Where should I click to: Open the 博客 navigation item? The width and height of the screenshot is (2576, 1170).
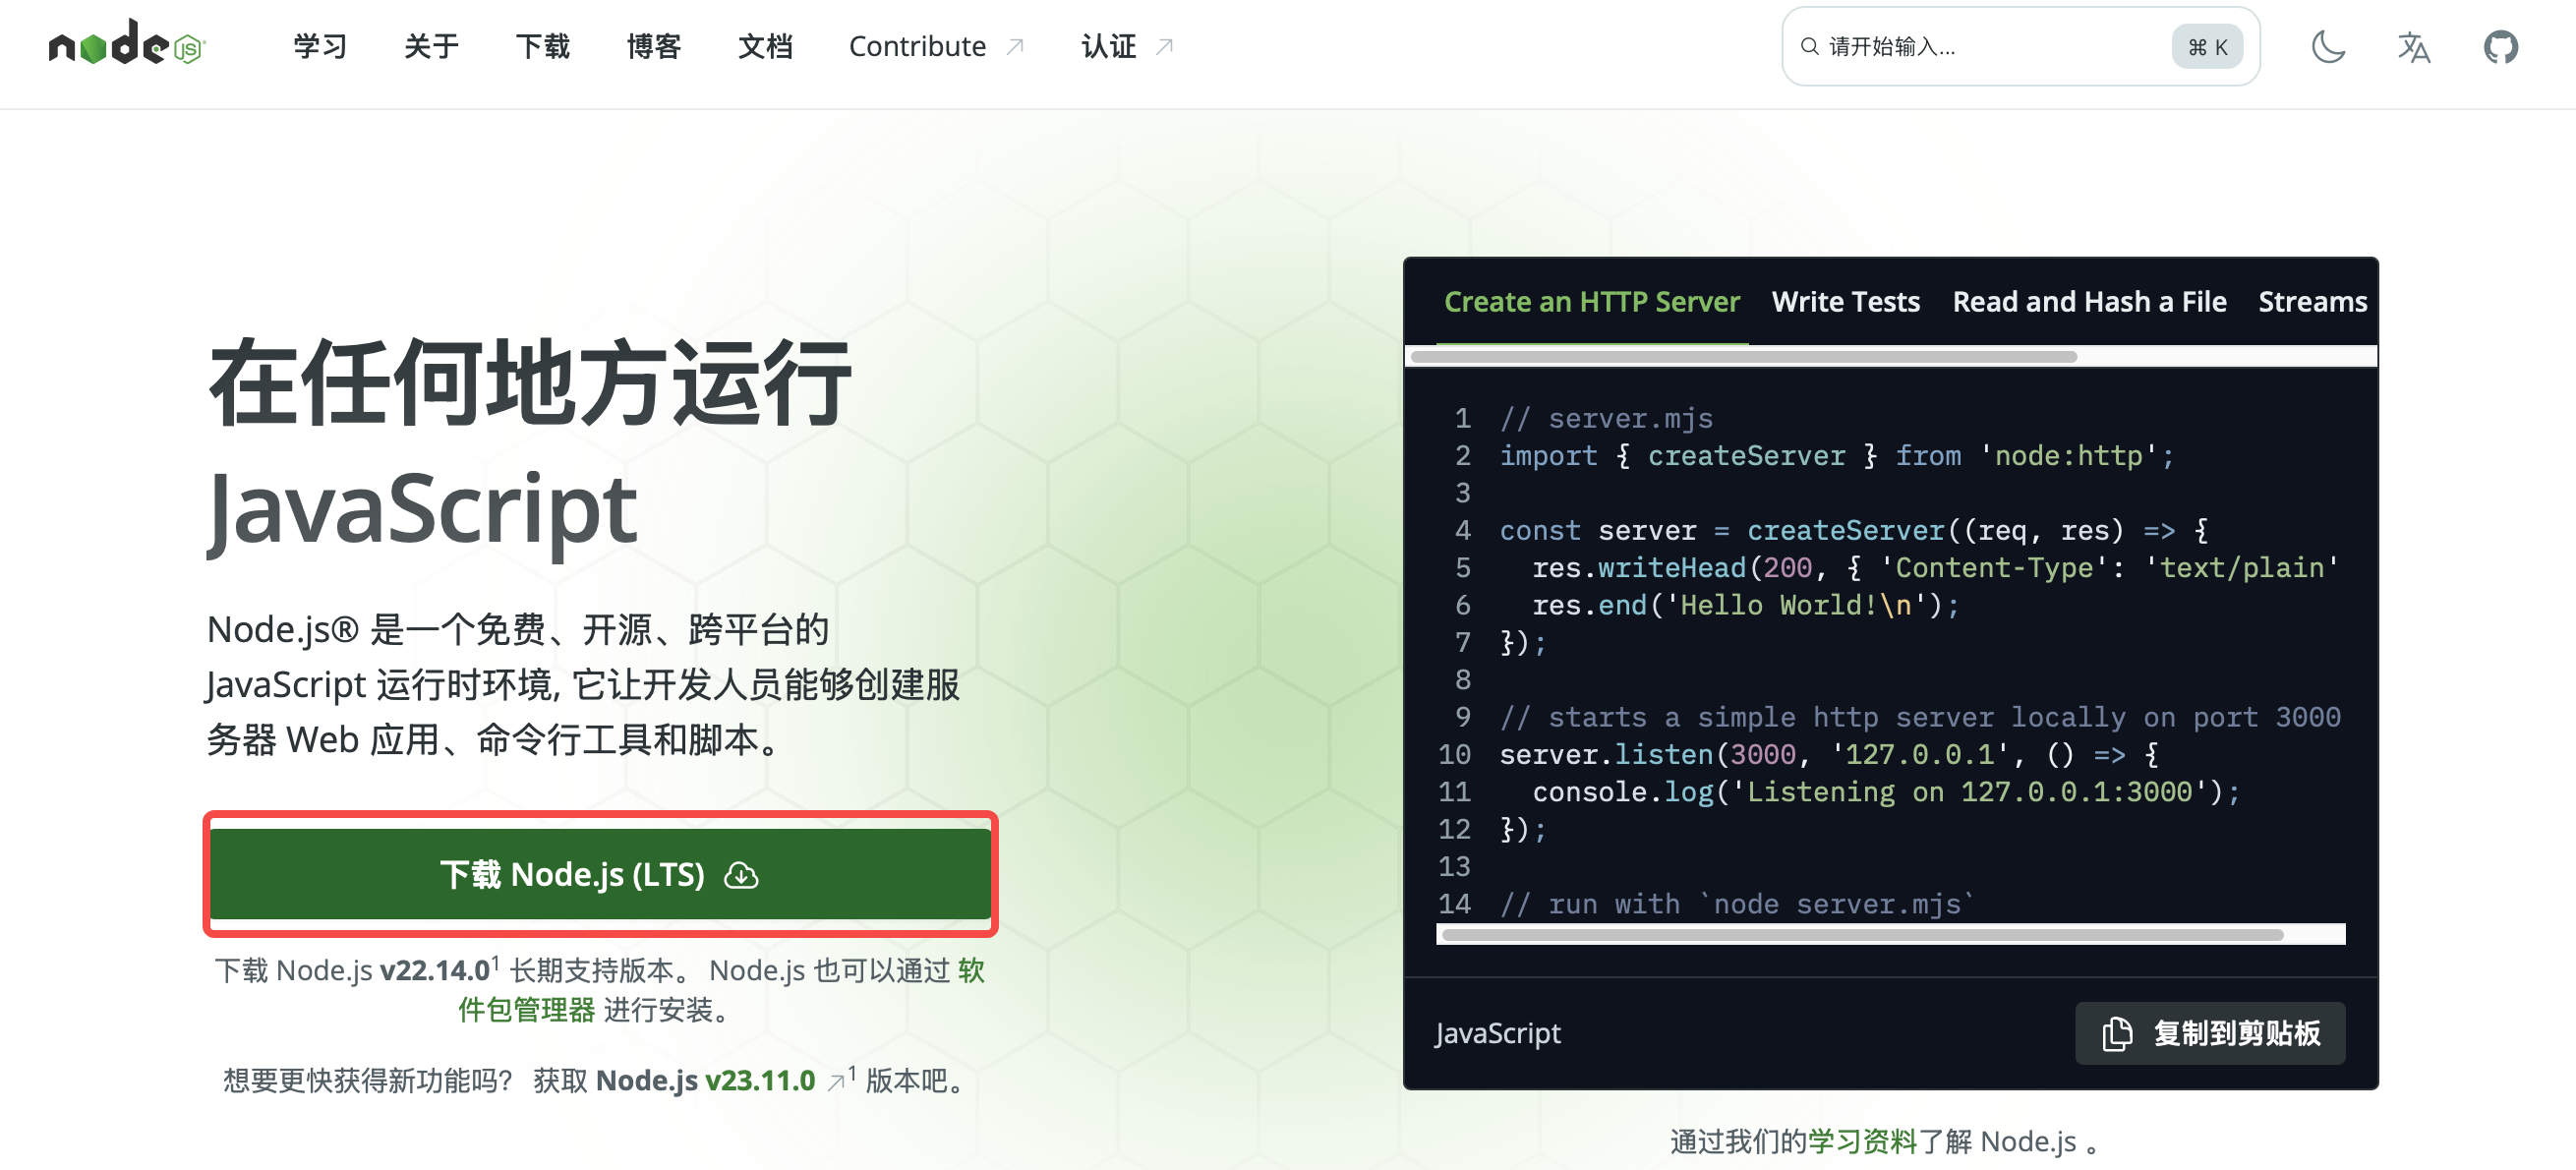(654, 46)
